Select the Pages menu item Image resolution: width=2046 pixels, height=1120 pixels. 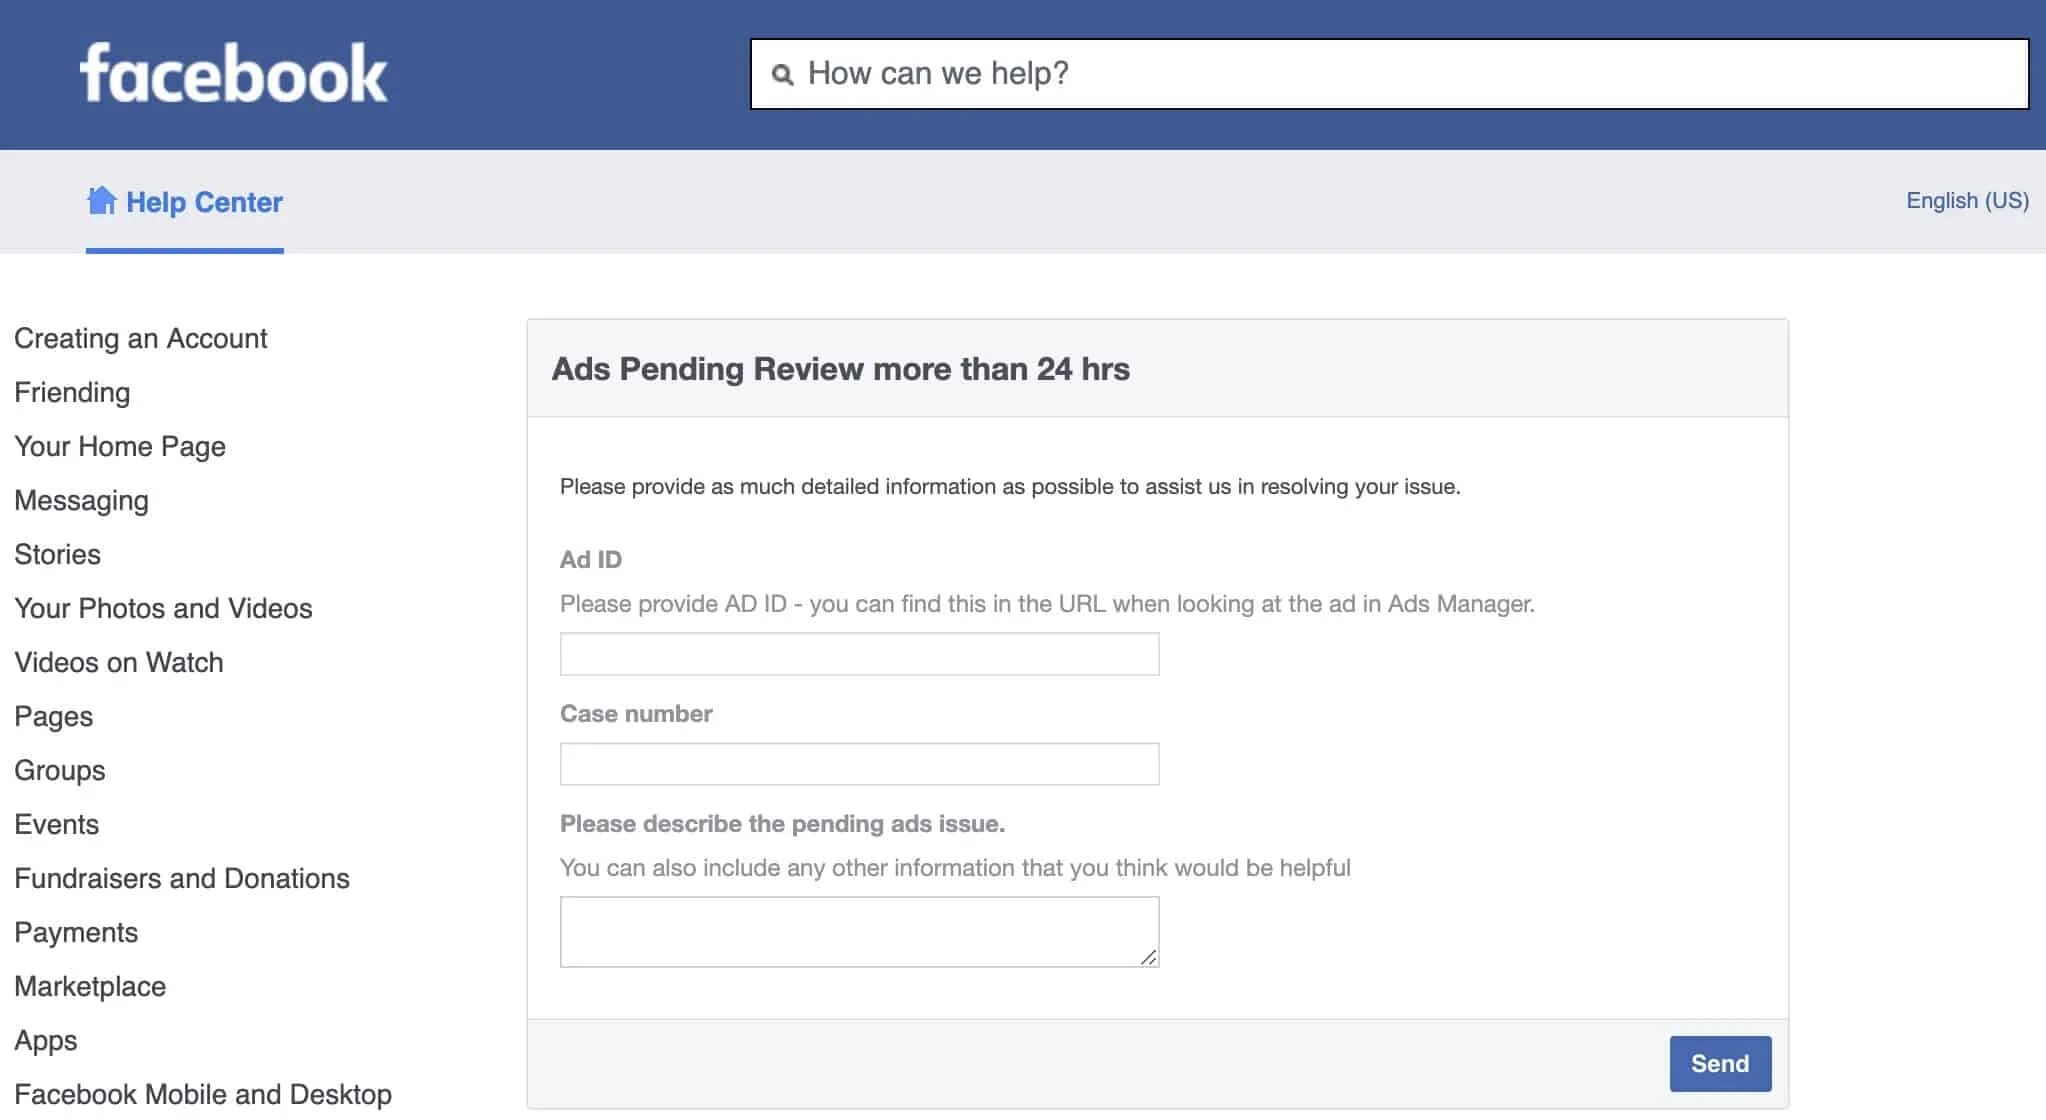(x=51, y=716)
